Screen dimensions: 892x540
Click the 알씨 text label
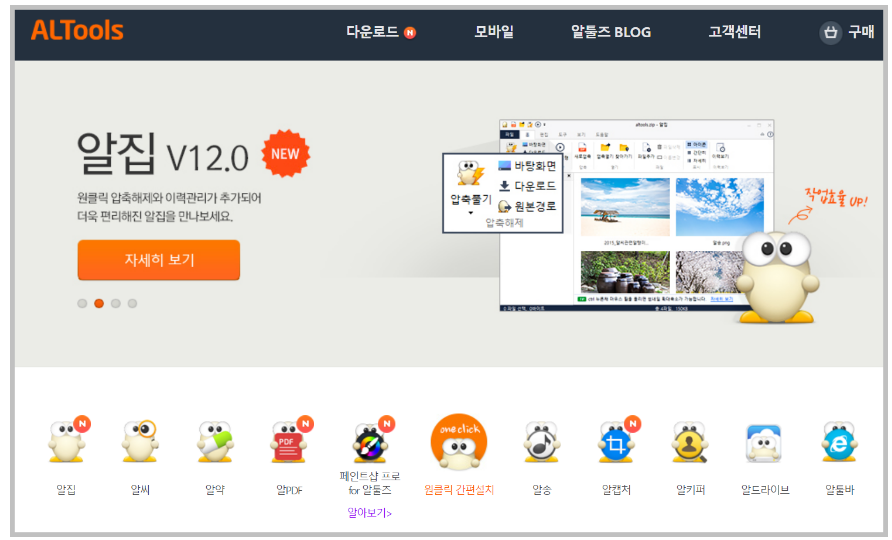[x=140, y=489]
